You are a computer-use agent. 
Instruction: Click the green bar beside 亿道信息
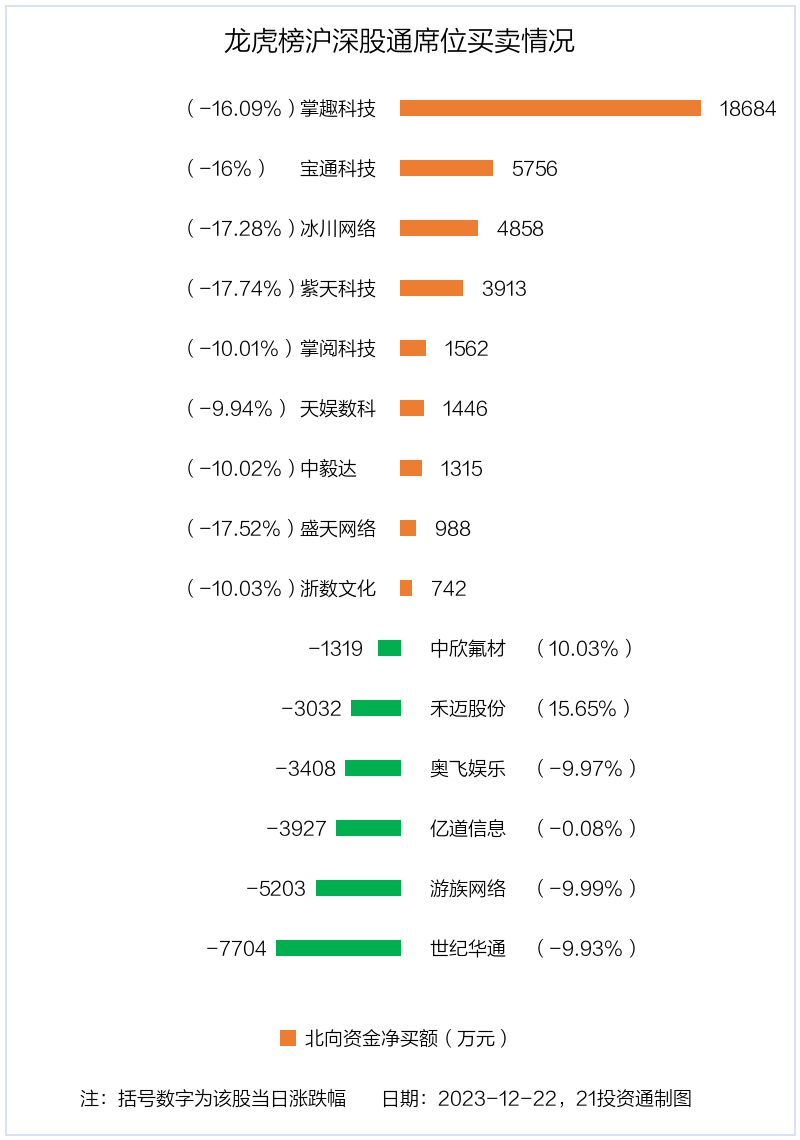click(x=368, y=828)
